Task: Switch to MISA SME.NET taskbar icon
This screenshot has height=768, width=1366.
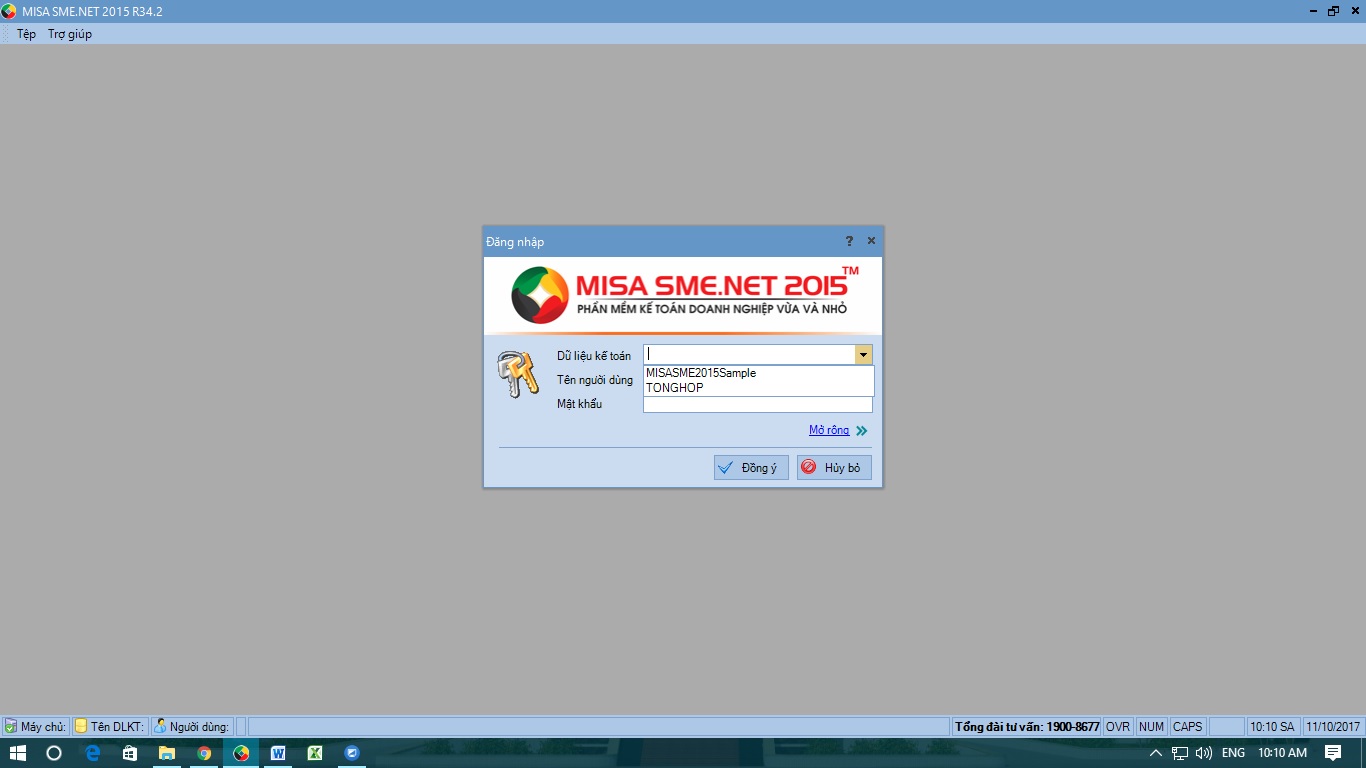Action: click(x=241, y=753)
